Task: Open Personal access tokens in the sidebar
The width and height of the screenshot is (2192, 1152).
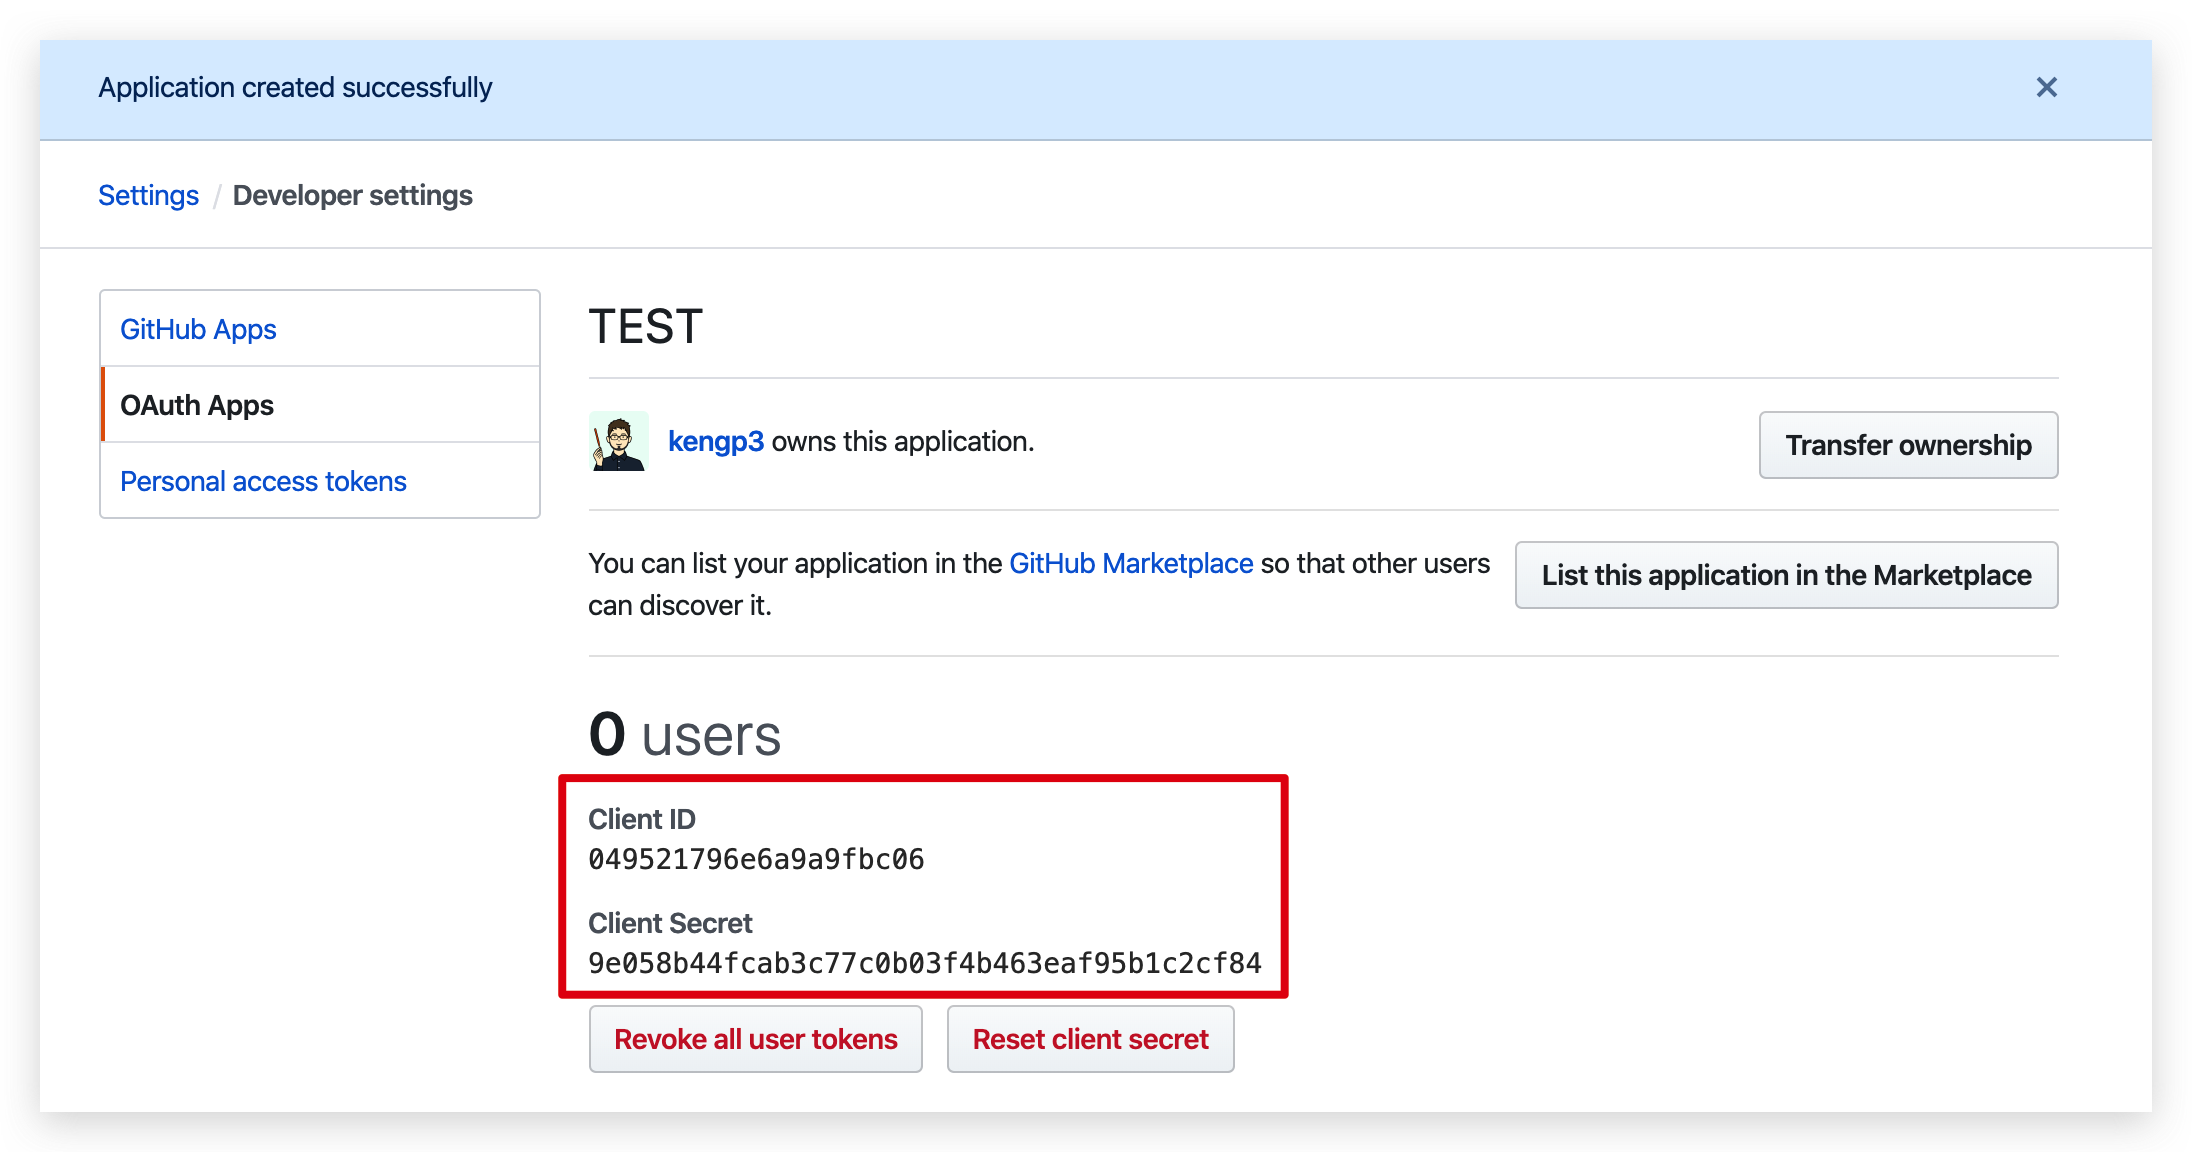Action: pos(320,481)
